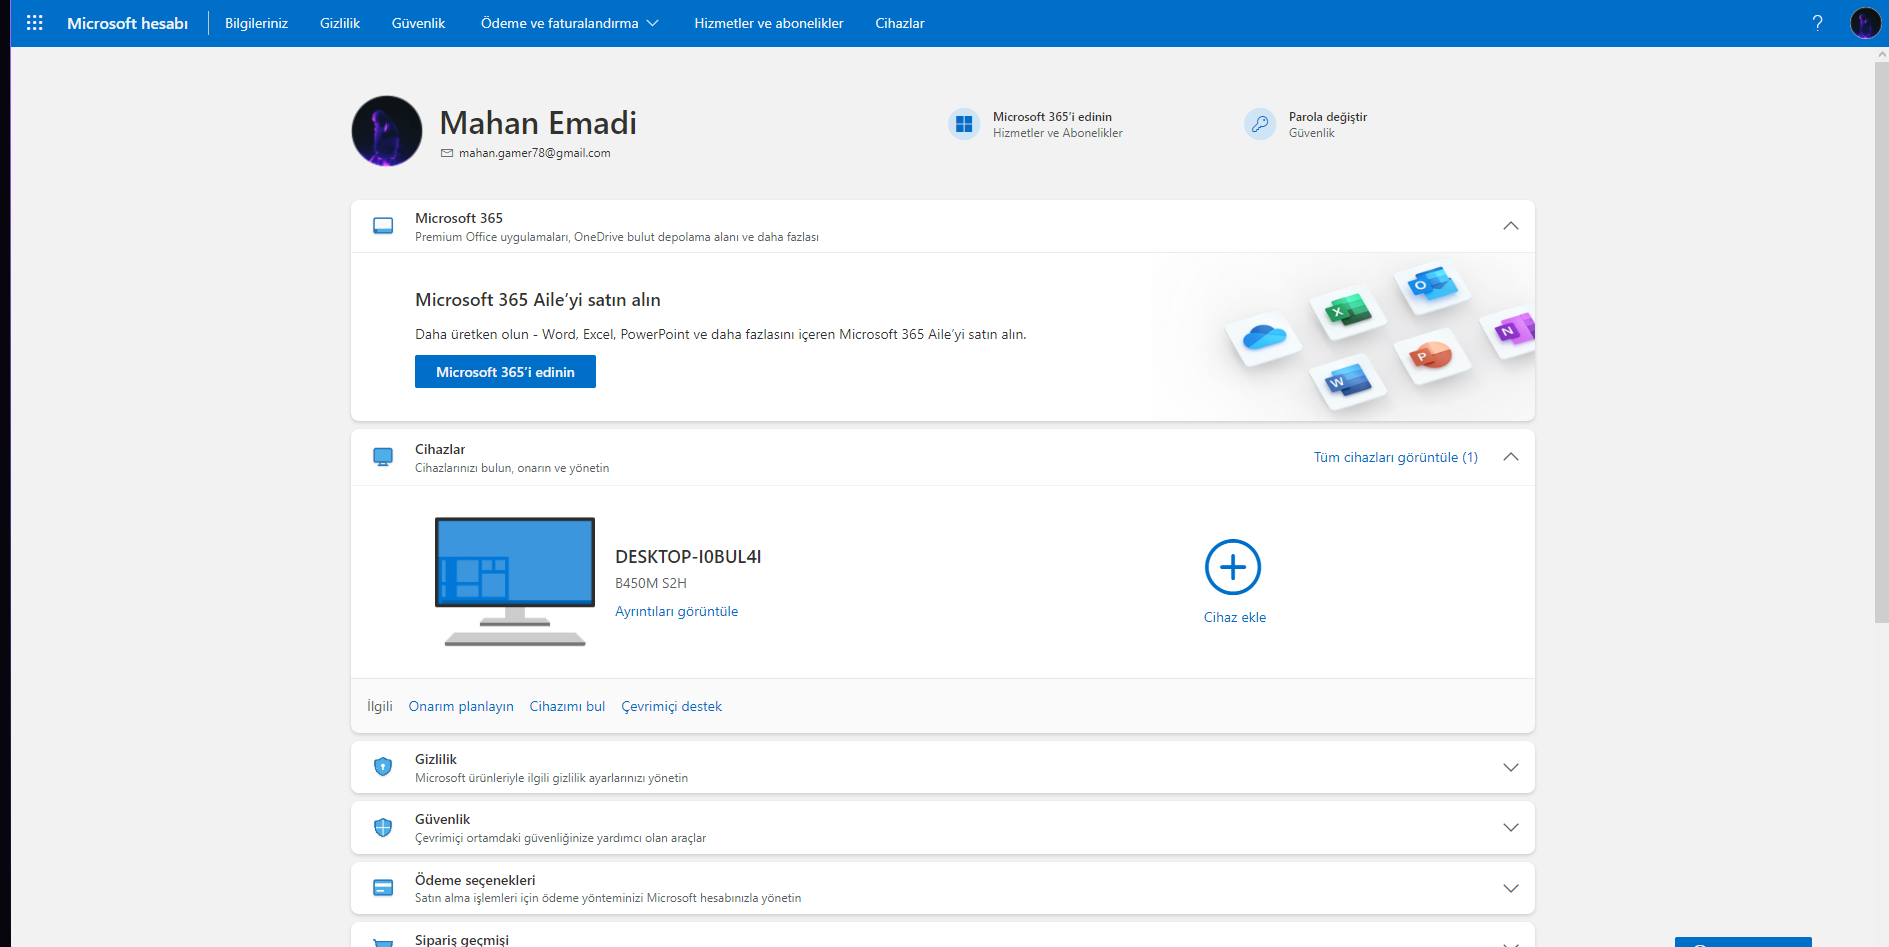
Task: Open the Güvenlik tab in the header
Action: coord(418,23)
